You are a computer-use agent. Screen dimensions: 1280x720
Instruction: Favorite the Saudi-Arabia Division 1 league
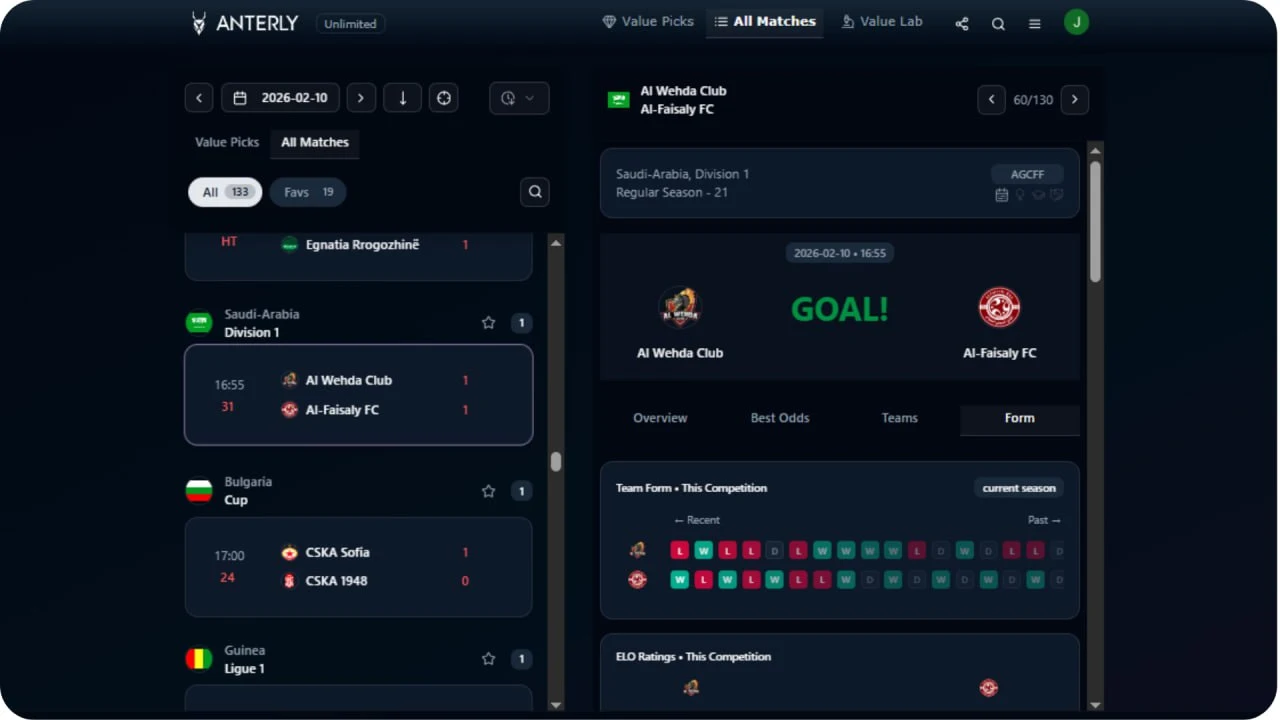click(488, 322)
